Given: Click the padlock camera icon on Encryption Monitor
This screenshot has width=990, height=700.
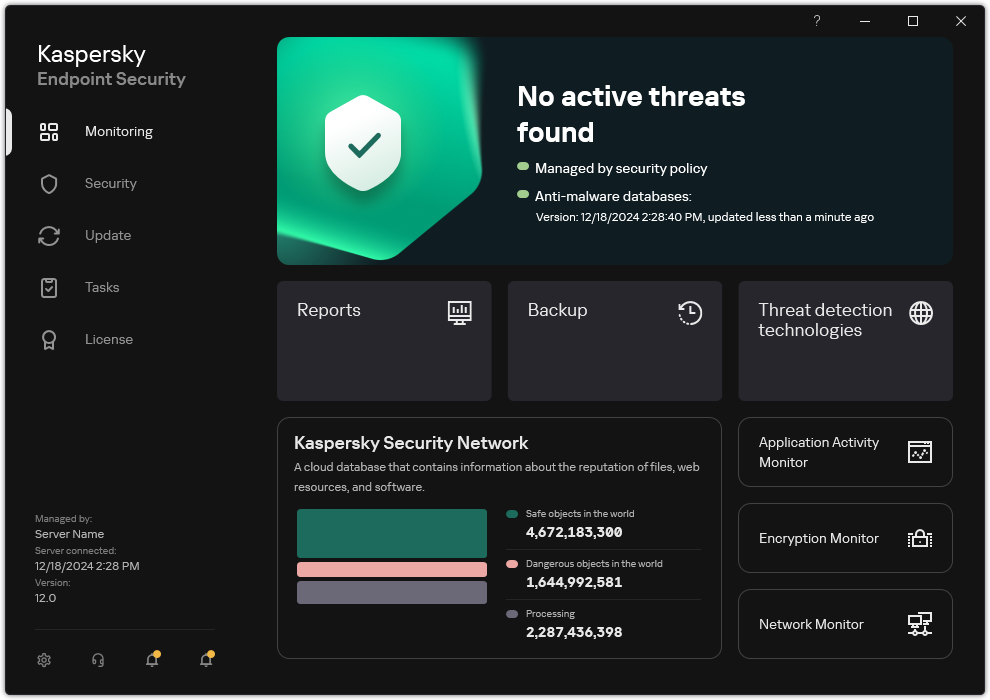Looking at the screenshot, I should pos(921,538).
